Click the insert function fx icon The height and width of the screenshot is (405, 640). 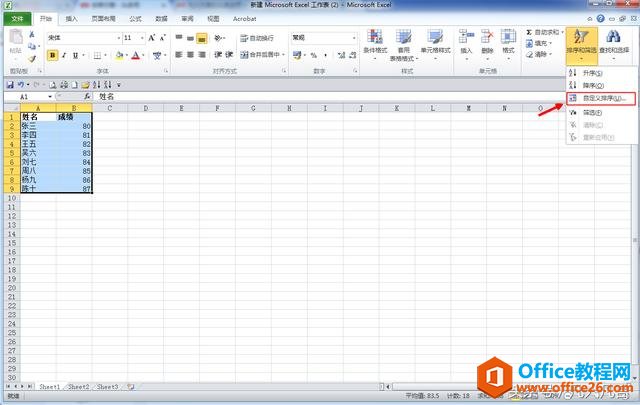coord(87,97)
